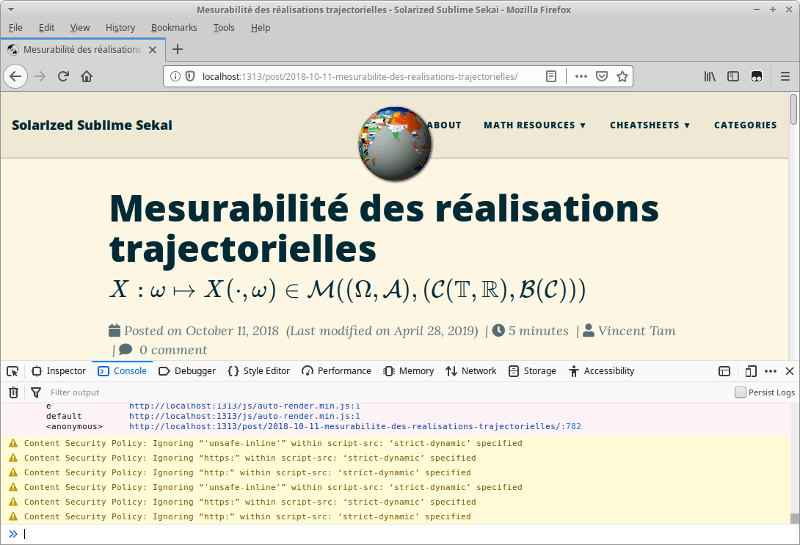The width and height of the screenshot is (800, 545).
Task: Open the Bookmarks menu
Action: pos(174,28)
